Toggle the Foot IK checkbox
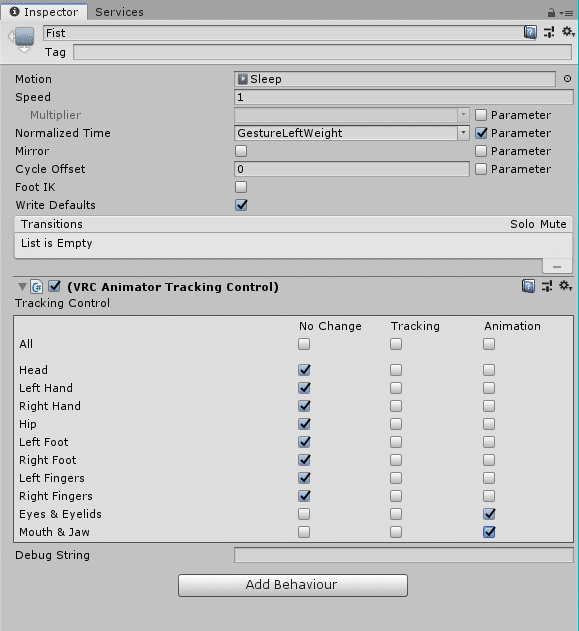The image size is (579, 631). [x=241, y=187]
